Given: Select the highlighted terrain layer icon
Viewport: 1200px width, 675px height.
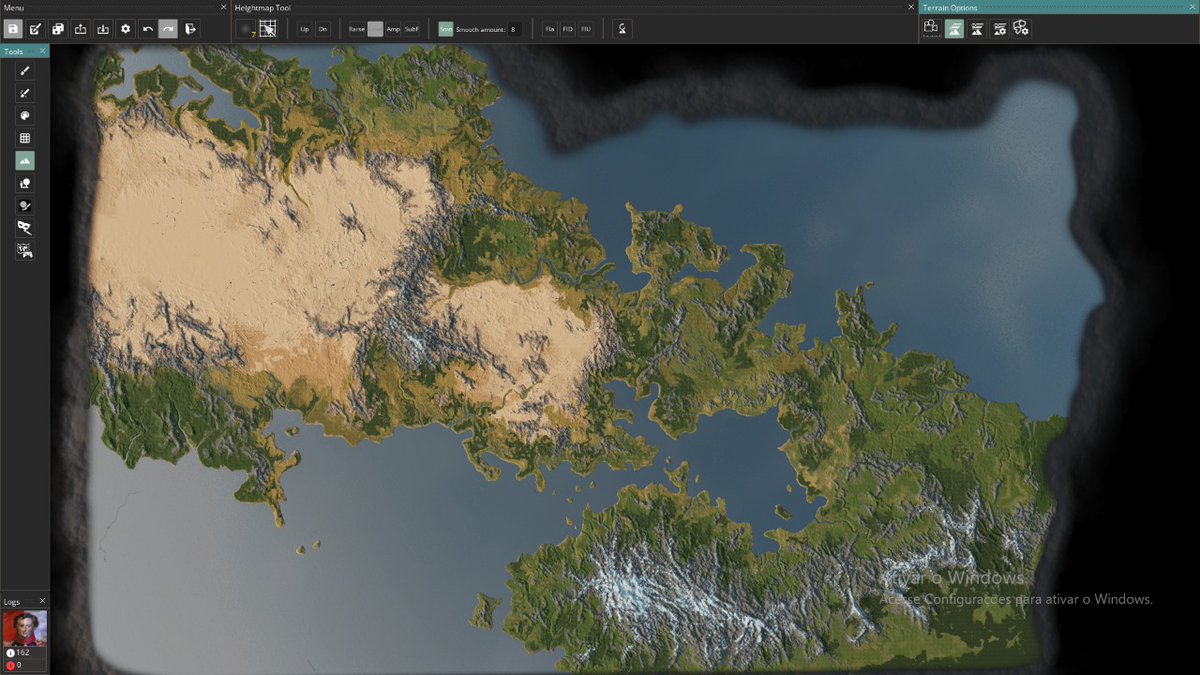Looking at the screenshot, I should pos(954,29).
